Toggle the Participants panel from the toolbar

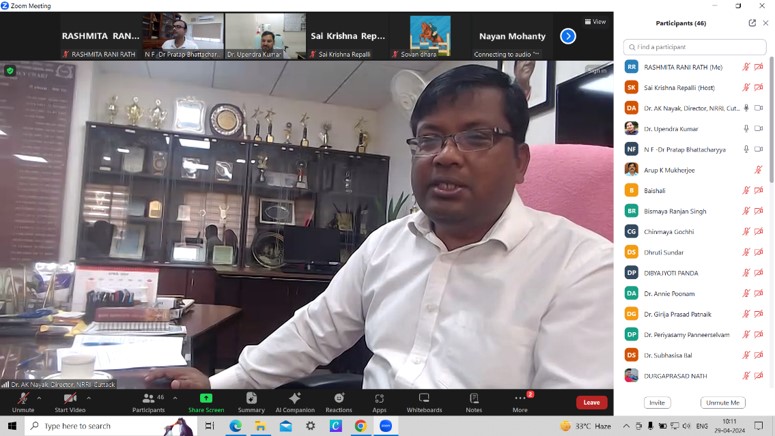148,401
